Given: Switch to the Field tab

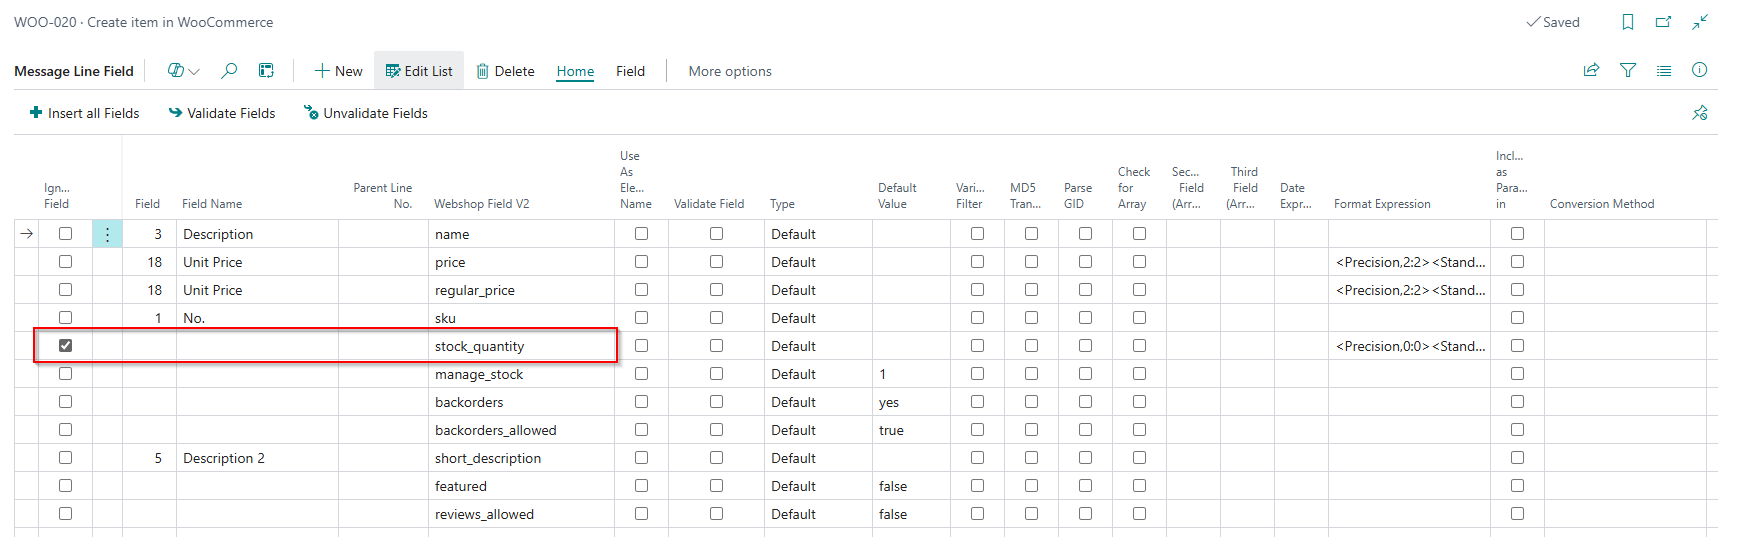Looking at the screenshot, I should [x=630, y=71].
